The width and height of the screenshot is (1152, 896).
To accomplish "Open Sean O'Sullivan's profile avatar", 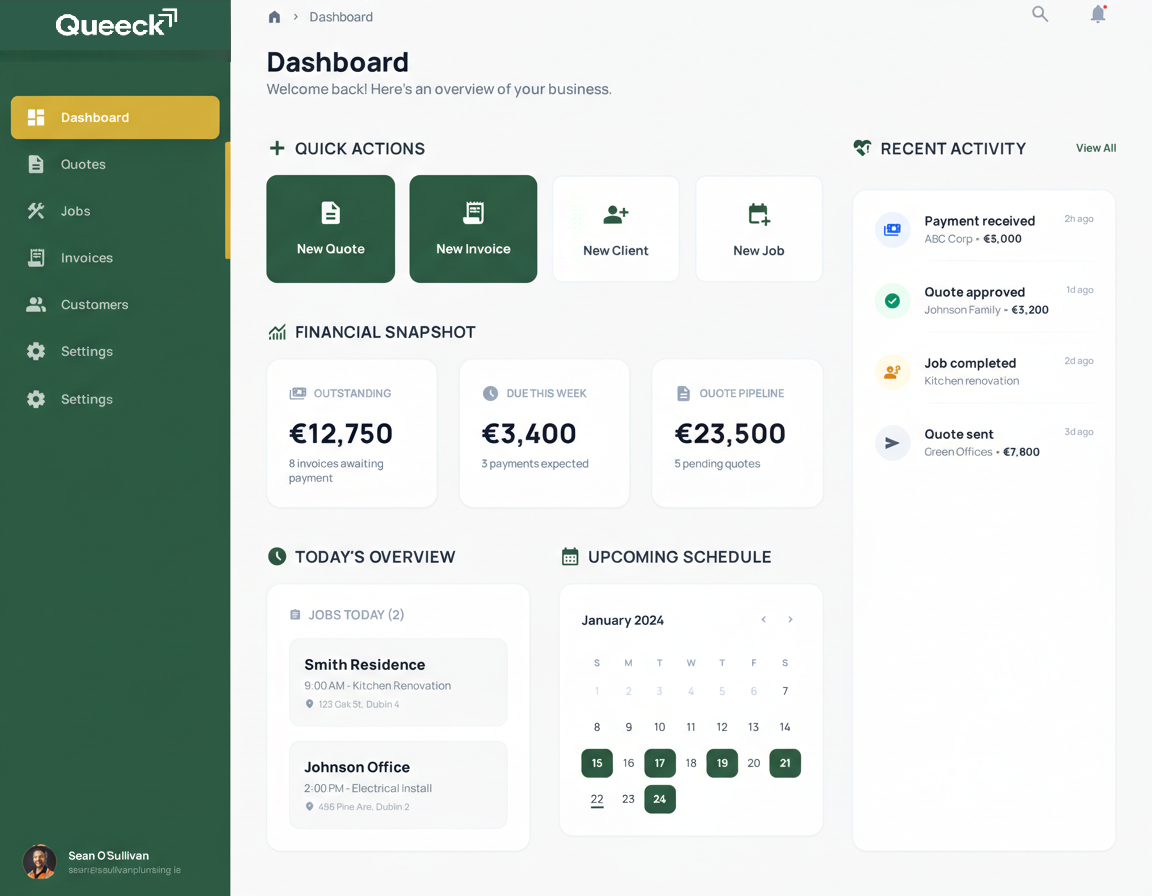I will (39, 862).
